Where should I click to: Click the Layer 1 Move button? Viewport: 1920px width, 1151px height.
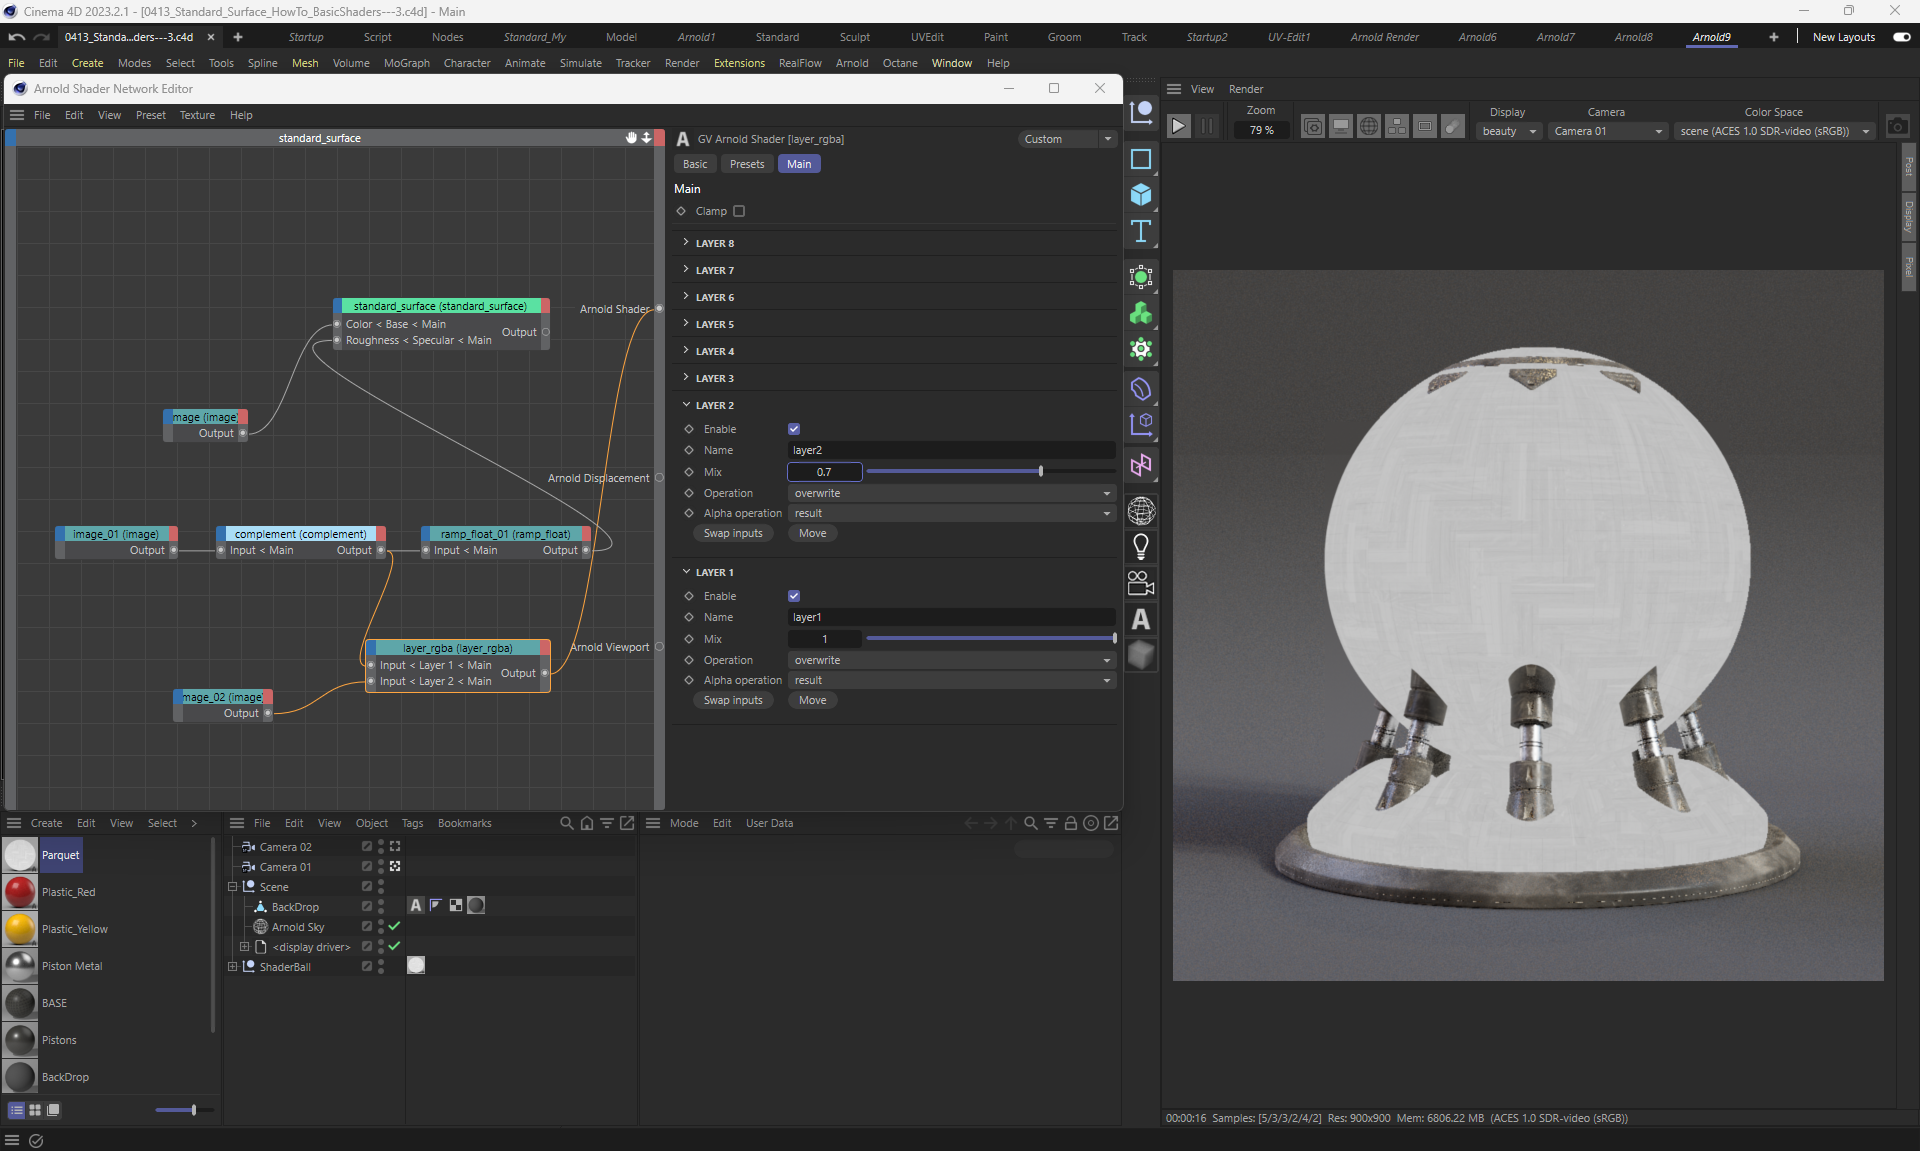pyautogui.click(x=812, y=700)
